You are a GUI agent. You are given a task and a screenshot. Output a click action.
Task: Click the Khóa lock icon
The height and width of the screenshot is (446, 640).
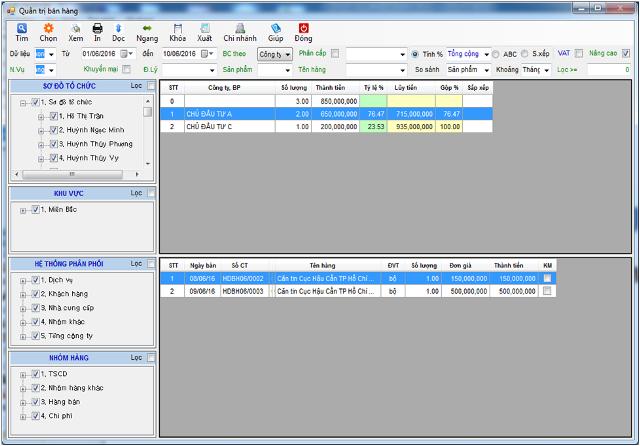[x=178, y=28]
